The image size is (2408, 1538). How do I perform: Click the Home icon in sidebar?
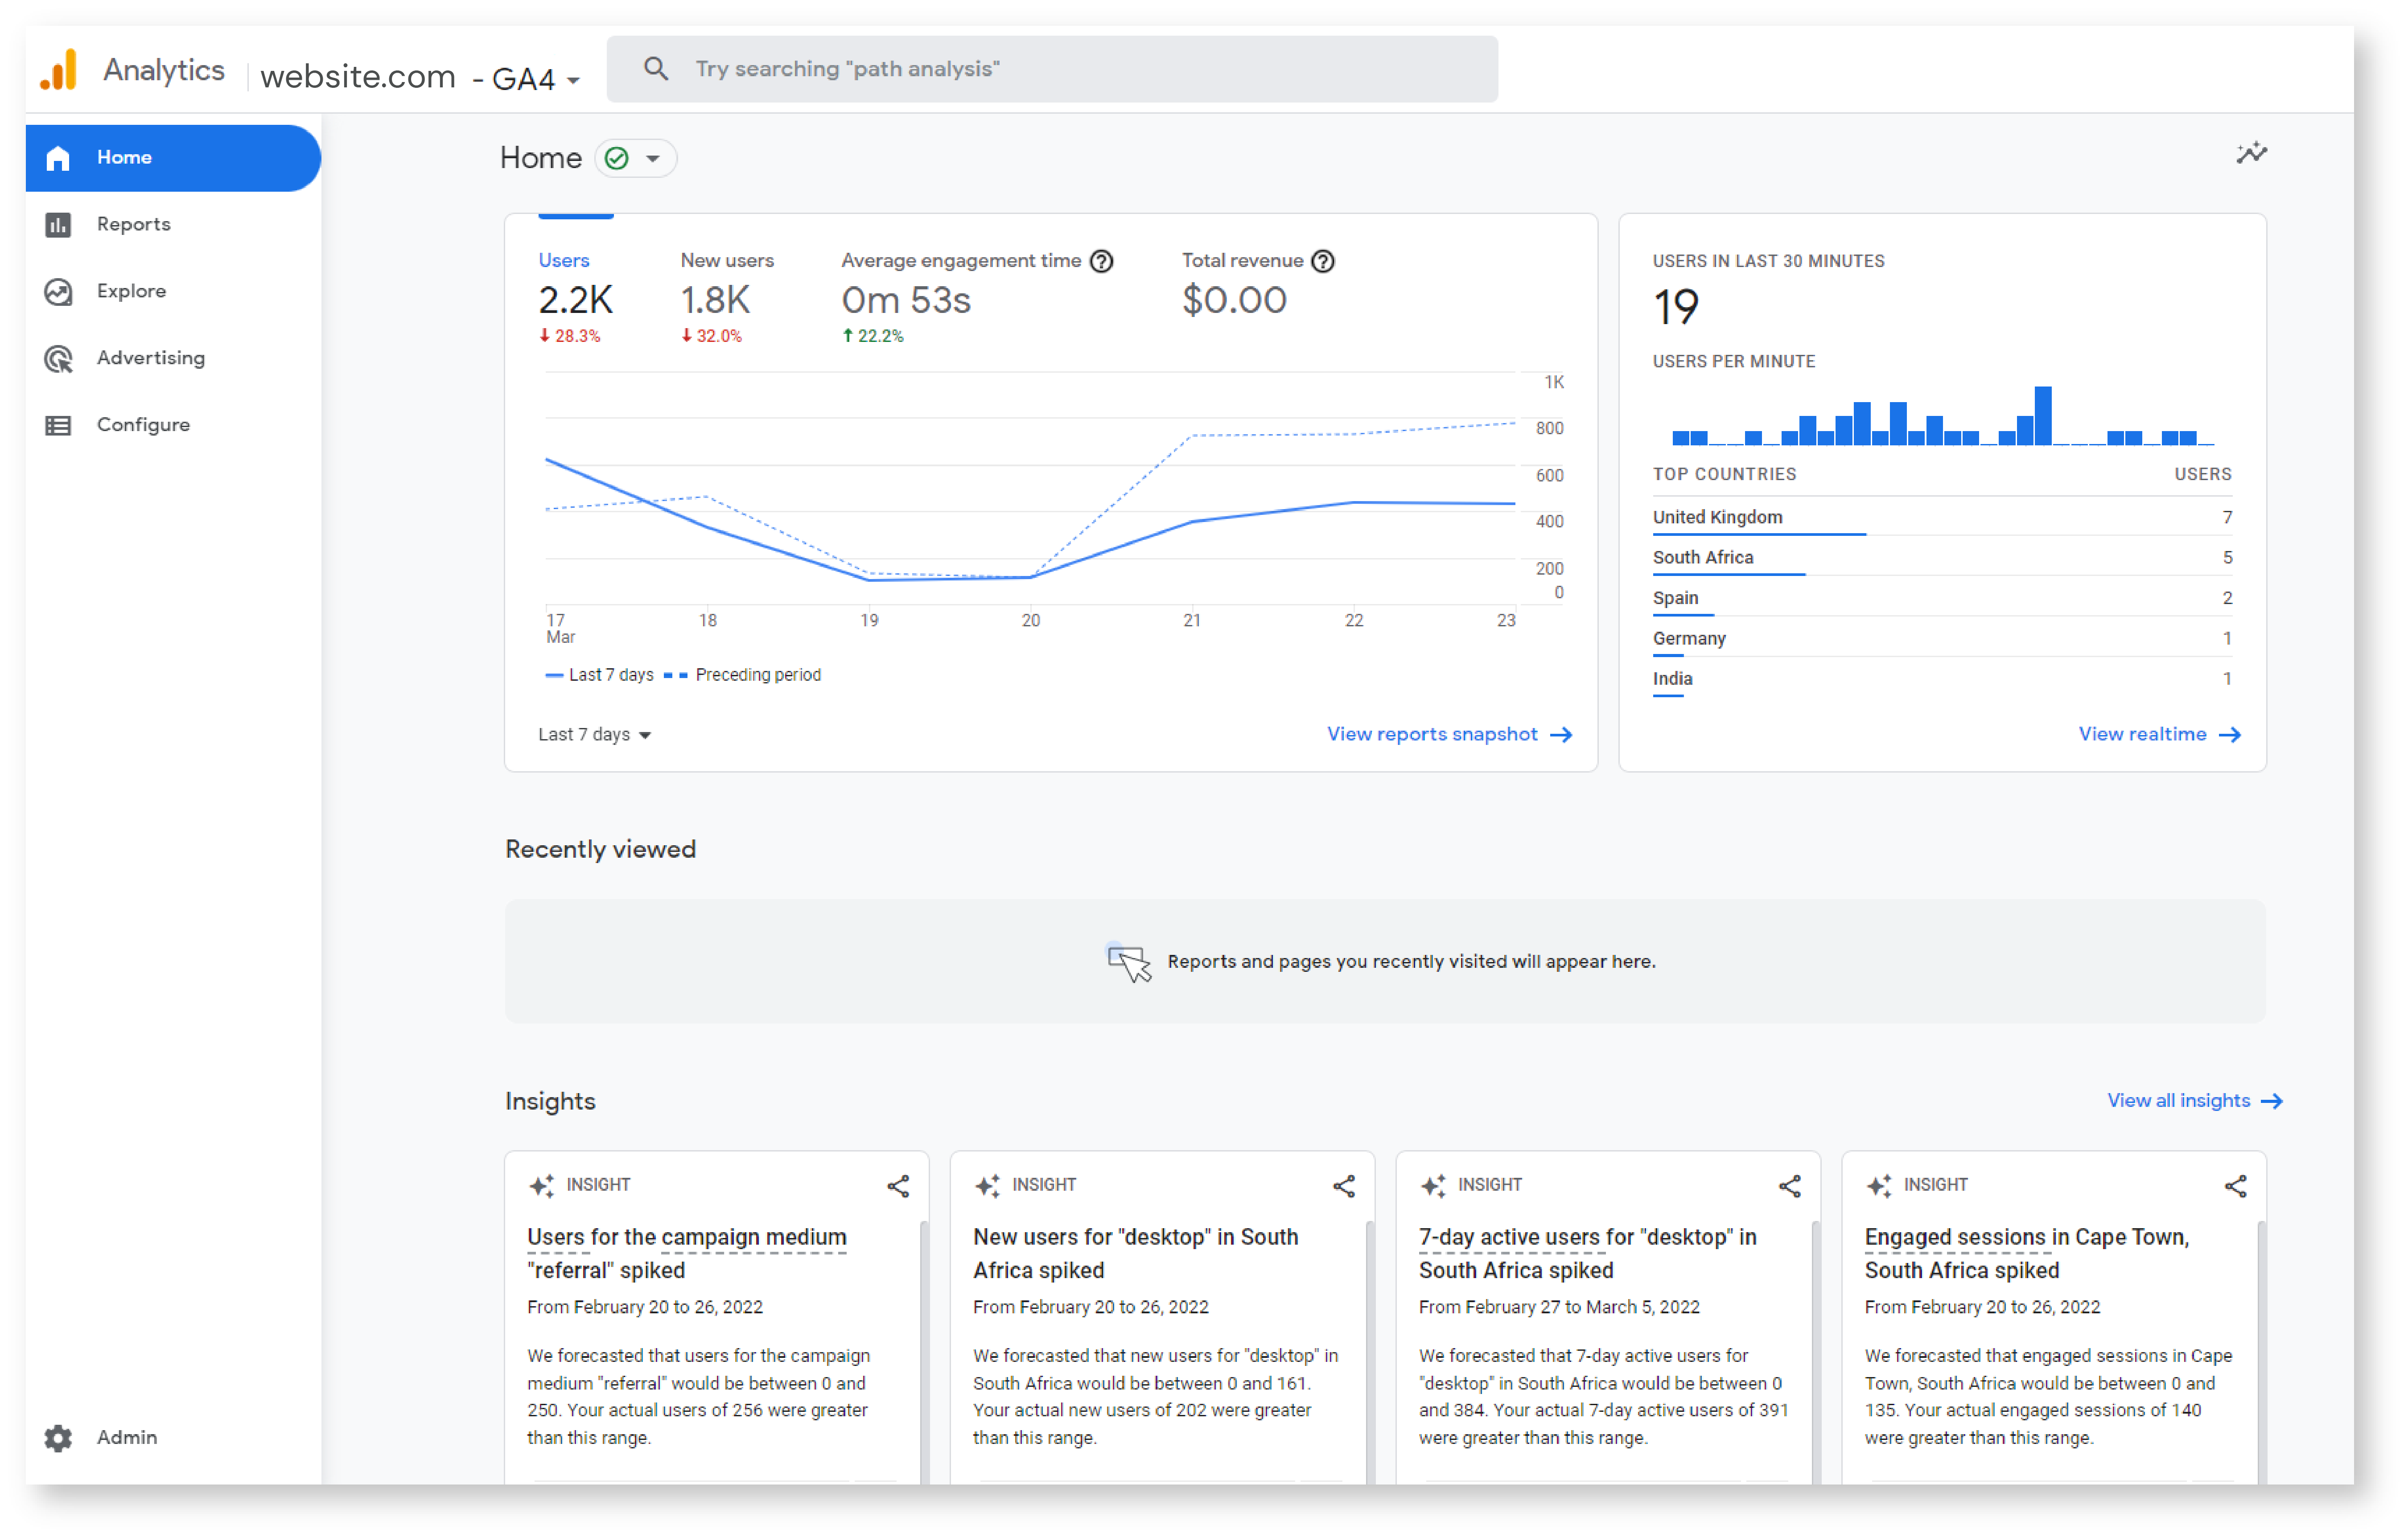[x=58, y=158]
